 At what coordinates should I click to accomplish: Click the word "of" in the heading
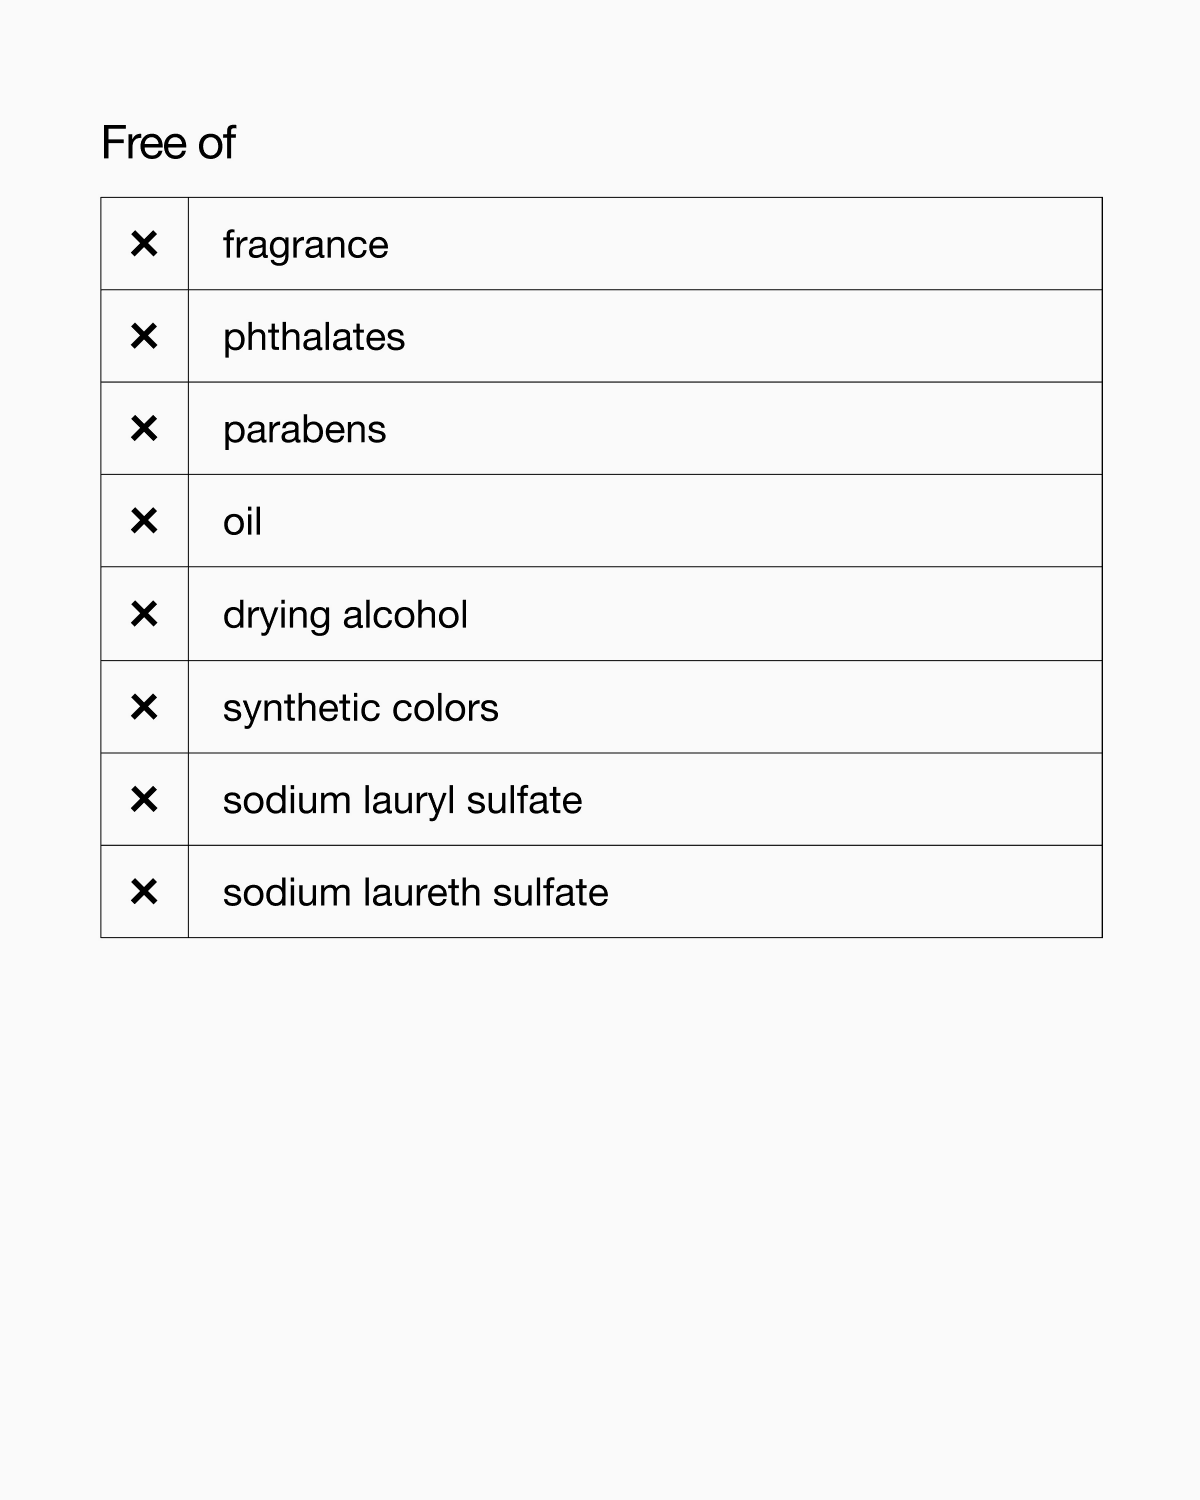[x=216, y=143]
